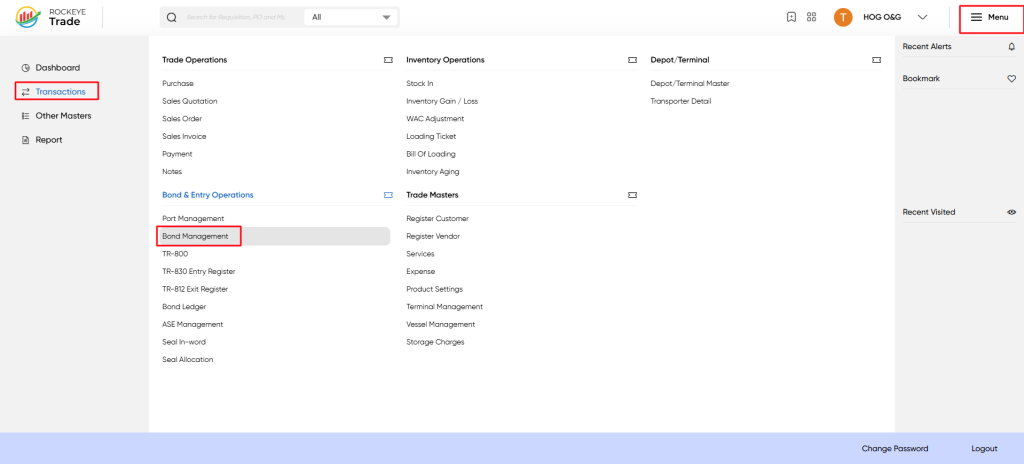Image resolution: width=1024 pixels, height=464 pixels.
Task: Open Register Vendor
Action: tap(433, 237)
